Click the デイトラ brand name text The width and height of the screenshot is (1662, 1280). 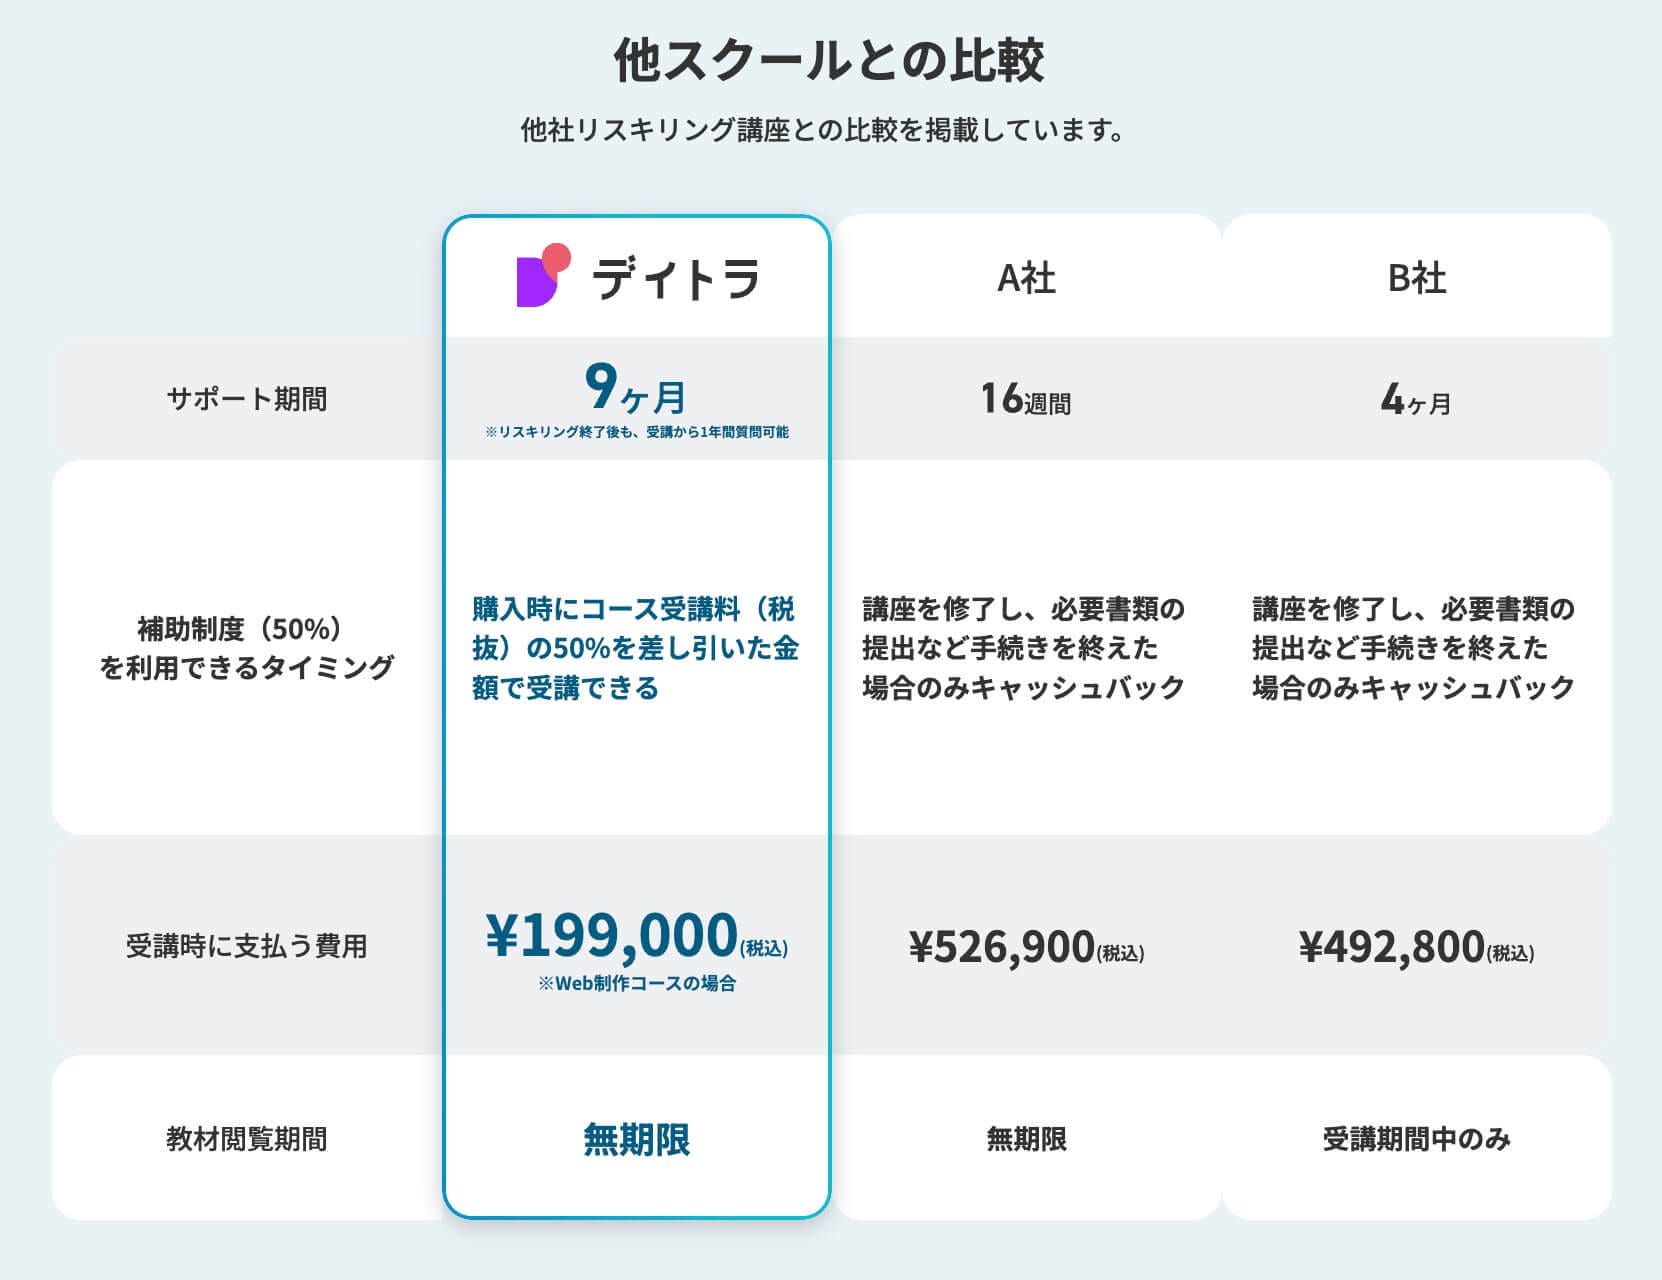click(x=676, y=278)
